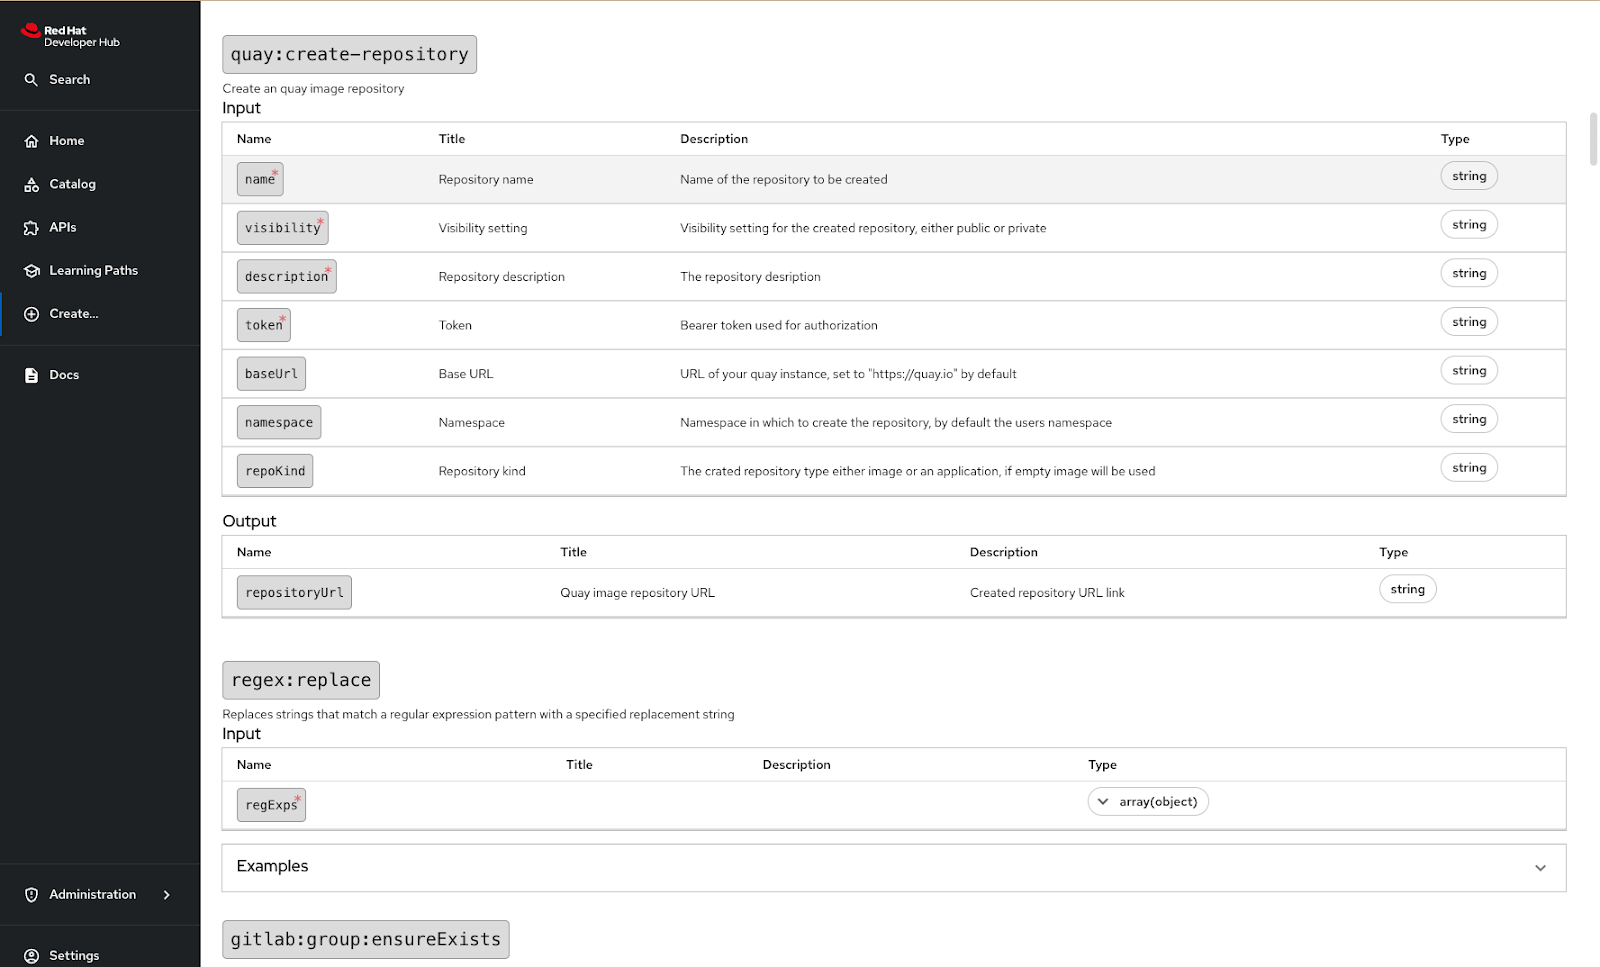Click string type badge in description row
This screenshot has width=1600, height=967.
[1469, 273]
